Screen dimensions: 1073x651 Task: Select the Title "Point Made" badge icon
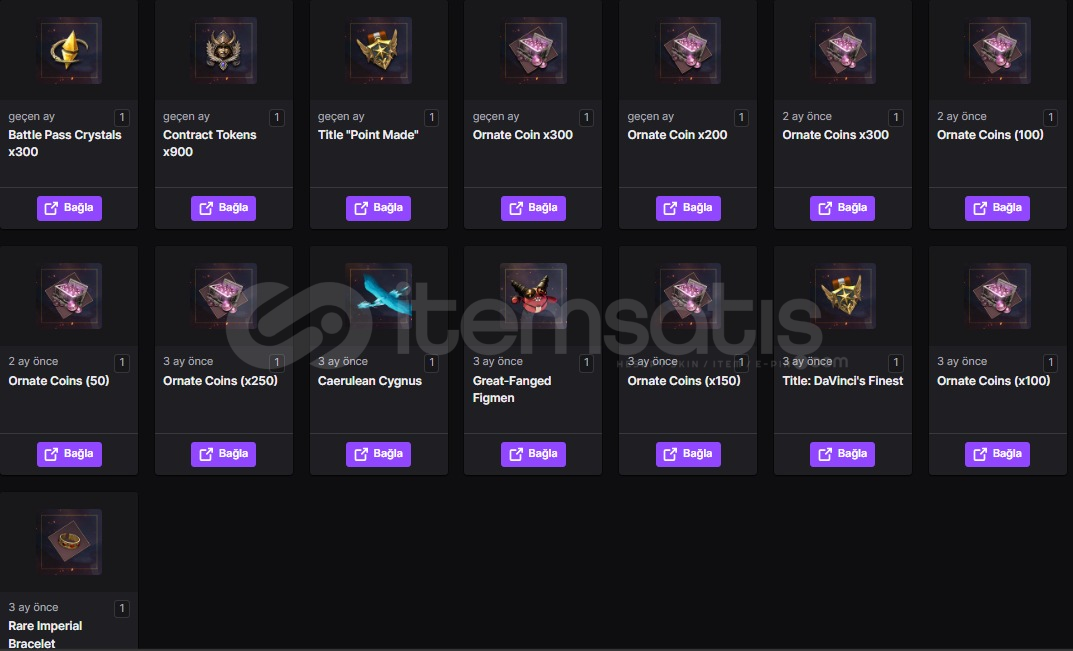click(378, 51)
